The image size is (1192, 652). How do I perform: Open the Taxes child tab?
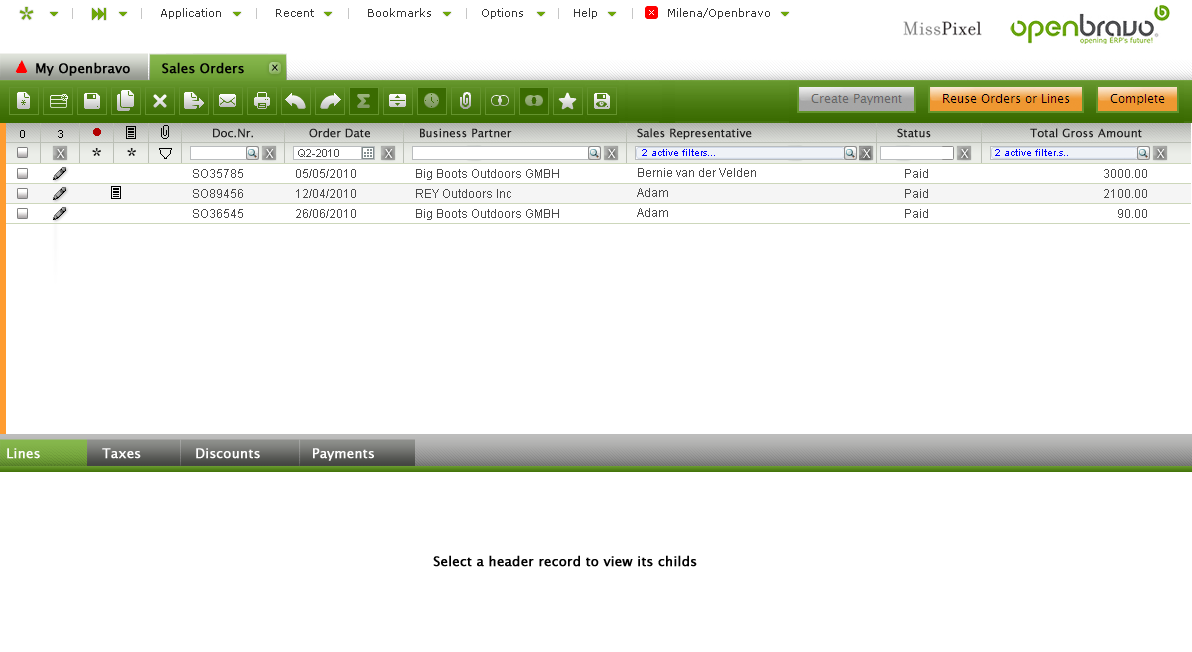pyautogui.click(x=134, y=453)
